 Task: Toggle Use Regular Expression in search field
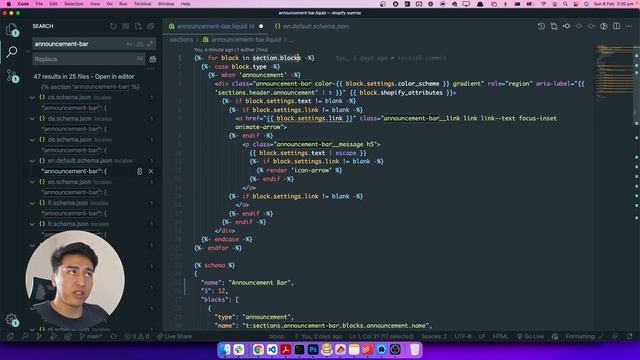pos(150,44)
